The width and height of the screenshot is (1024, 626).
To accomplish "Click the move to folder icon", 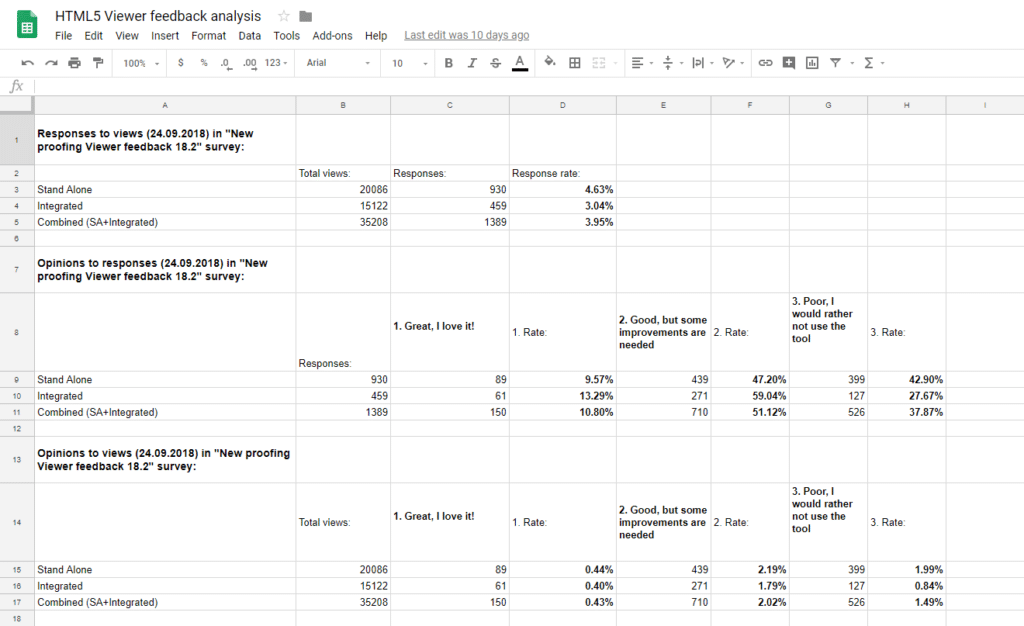I will pyautogui.click(x=306, y=16).
